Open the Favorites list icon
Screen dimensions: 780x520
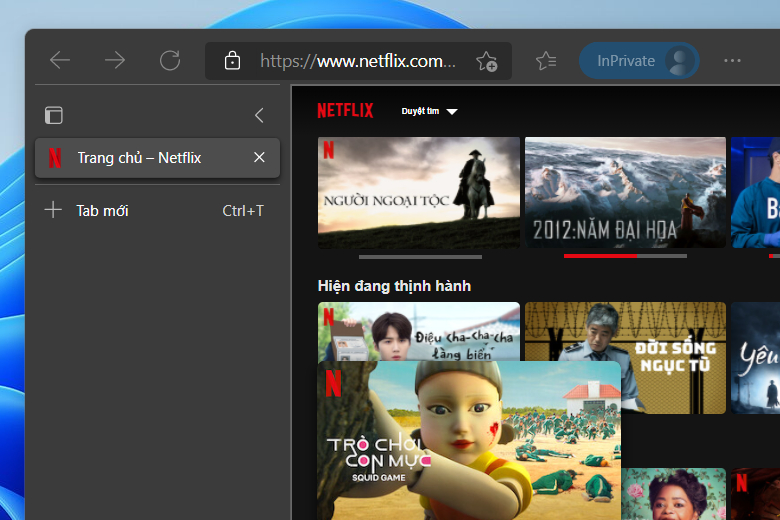[x=546, y=61]
